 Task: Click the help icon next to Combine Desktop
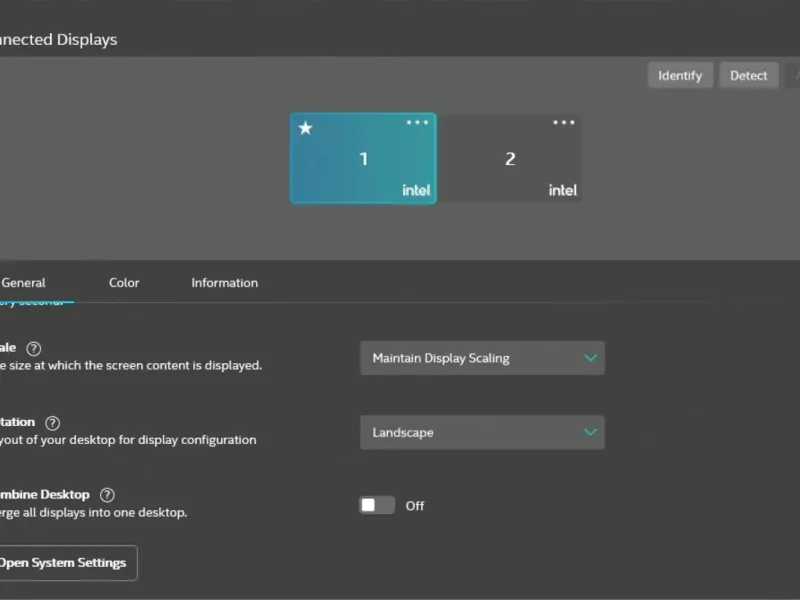tap(107, 495)
